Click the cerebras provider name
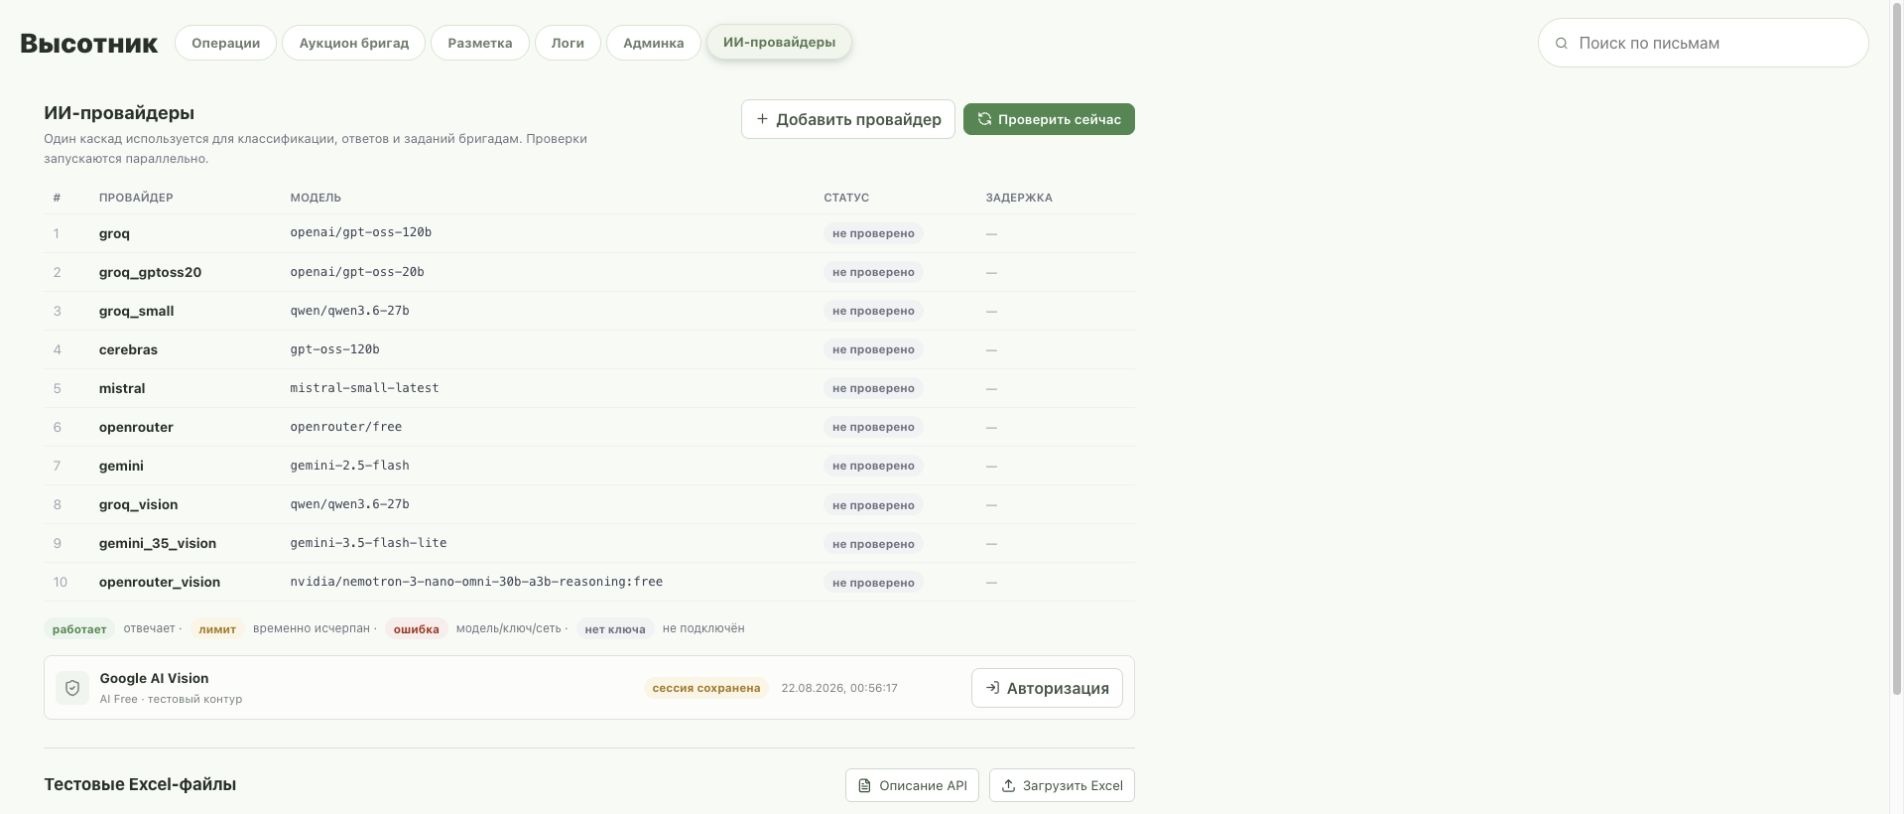Image resolution: width=1904 pixels, height=814 pixels. point(128,350)
